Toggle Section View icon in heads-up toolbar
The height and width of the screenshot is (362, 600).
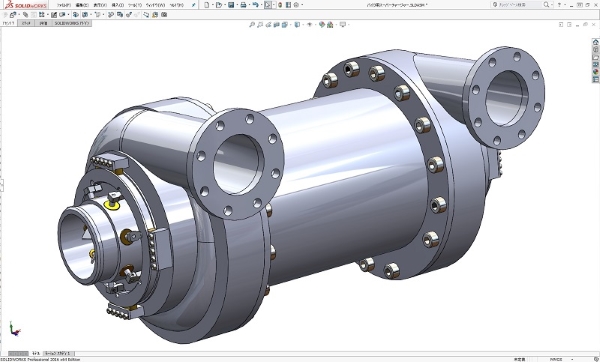click(276, 24)
